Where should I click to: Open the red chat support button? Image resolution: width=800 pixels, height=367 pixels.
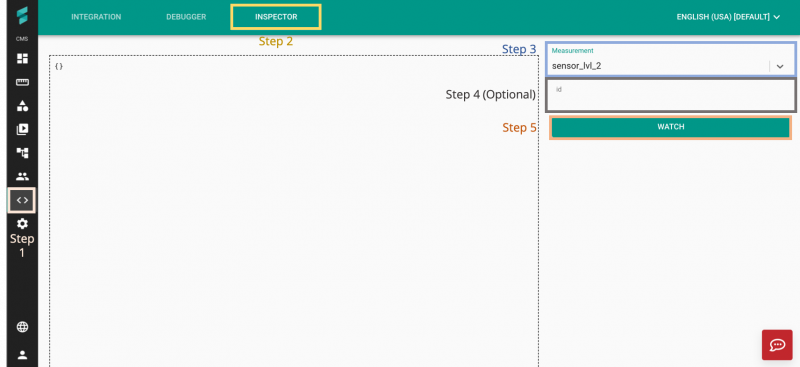click(x=777, y=345)
